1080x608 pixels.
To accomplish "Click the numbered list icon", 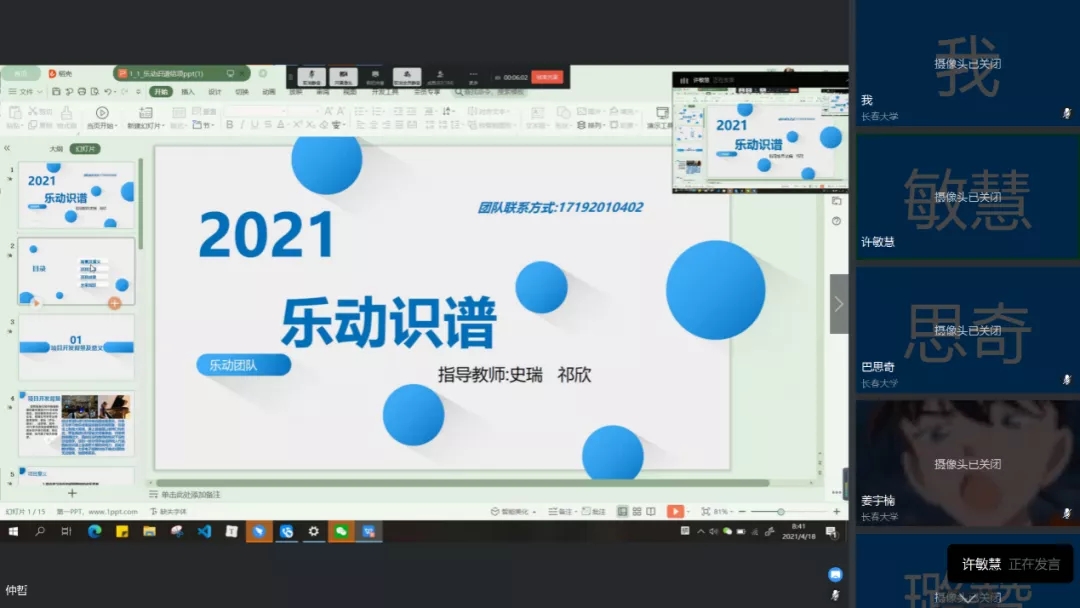I will 377,111.
